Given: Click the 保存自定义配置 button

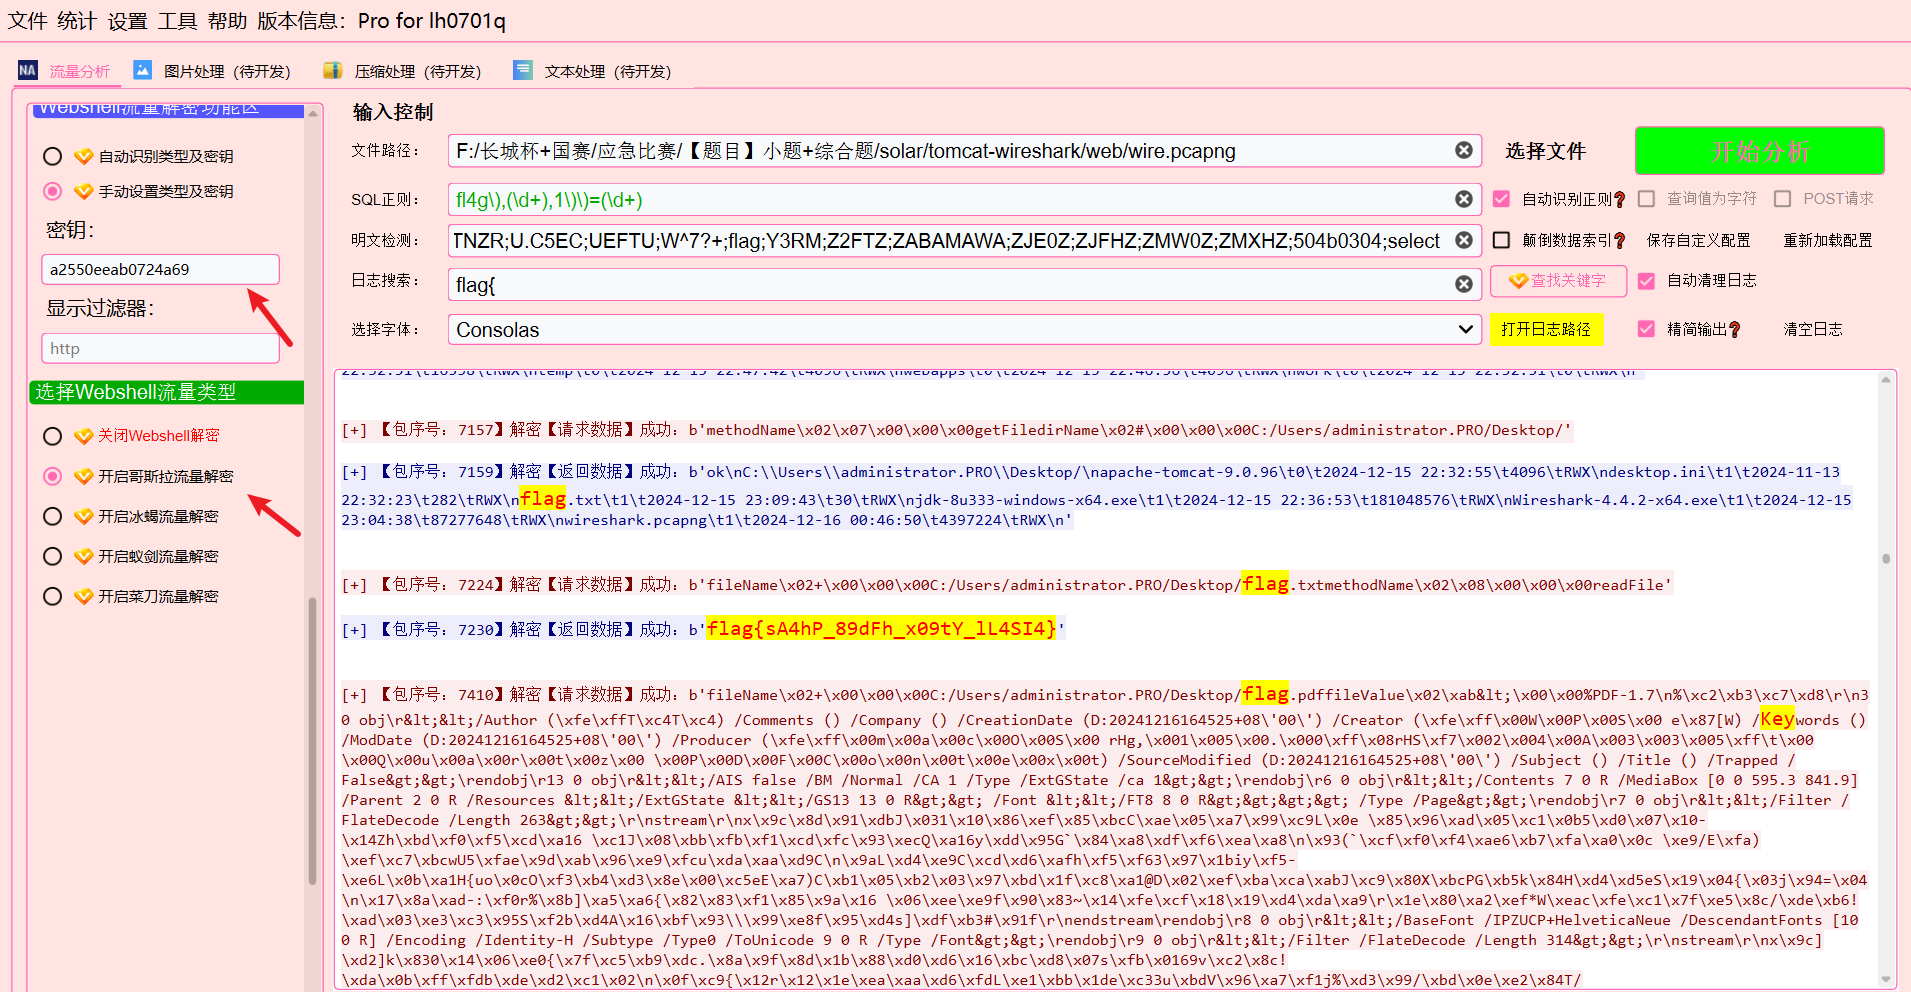Looking at the screenshot, I should tap(1698, 241).
